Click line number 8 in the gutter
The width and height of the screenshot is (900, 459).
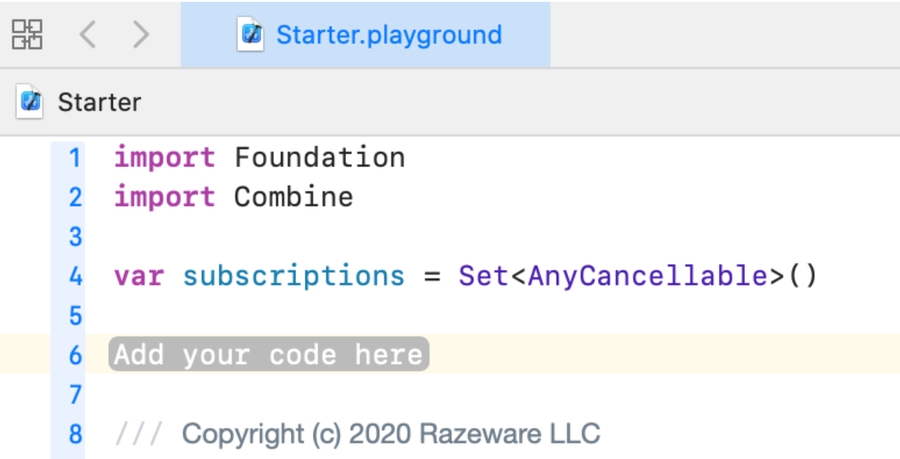(x=75, y=434)
